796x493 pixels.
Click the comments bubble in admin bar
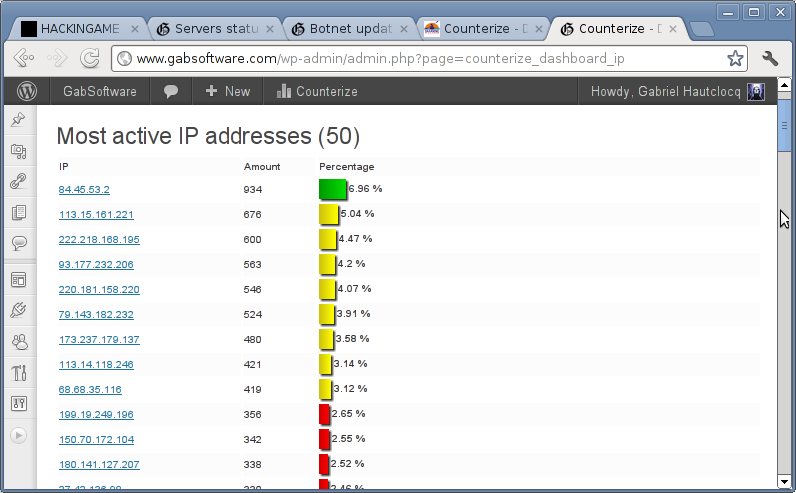(171, 91)
